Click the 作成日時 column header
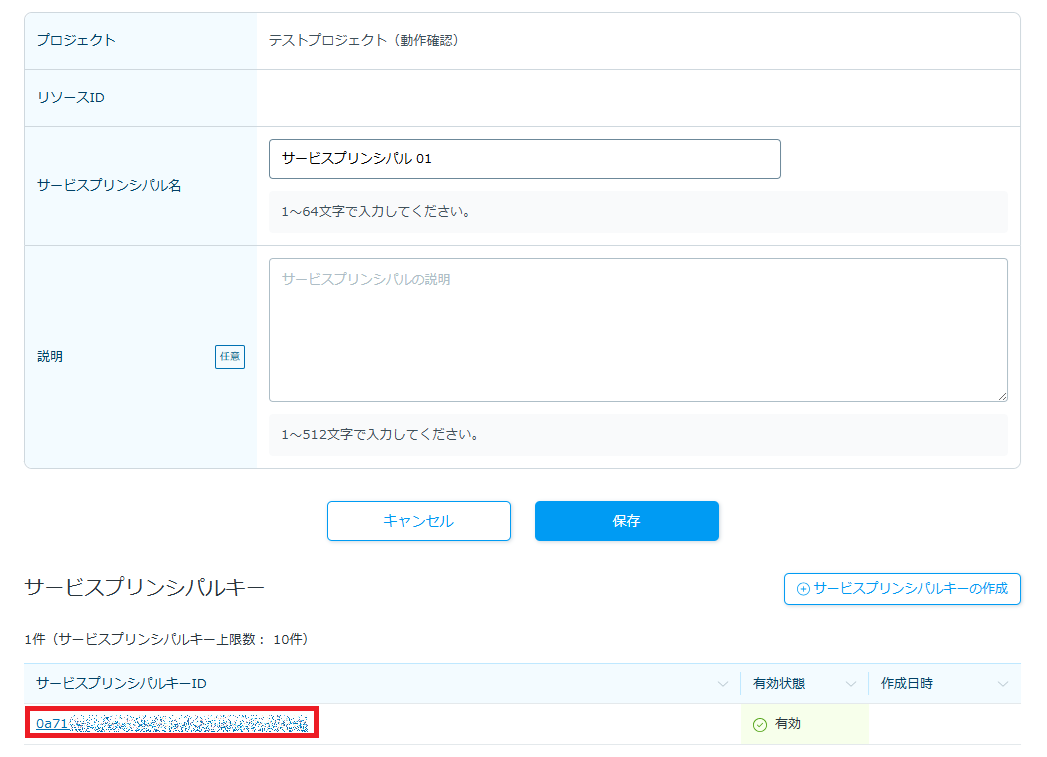 [908, 683]
